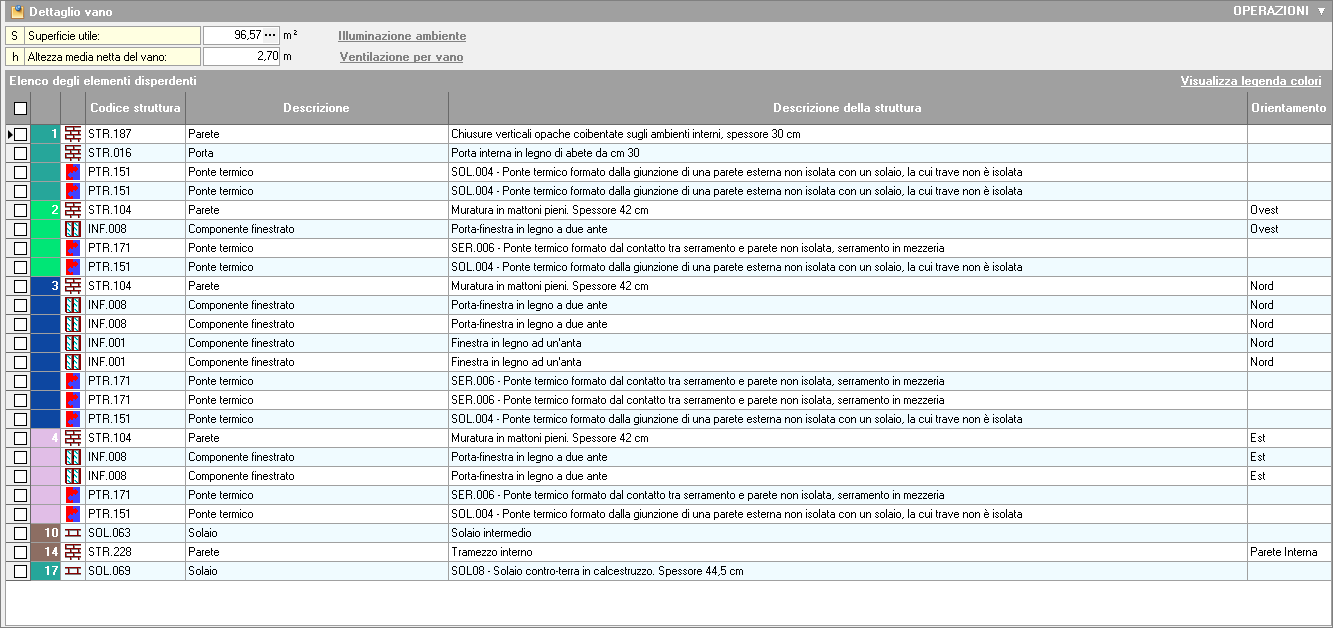
Task: Click the Orientamento column header
Action: point(1288,108)
